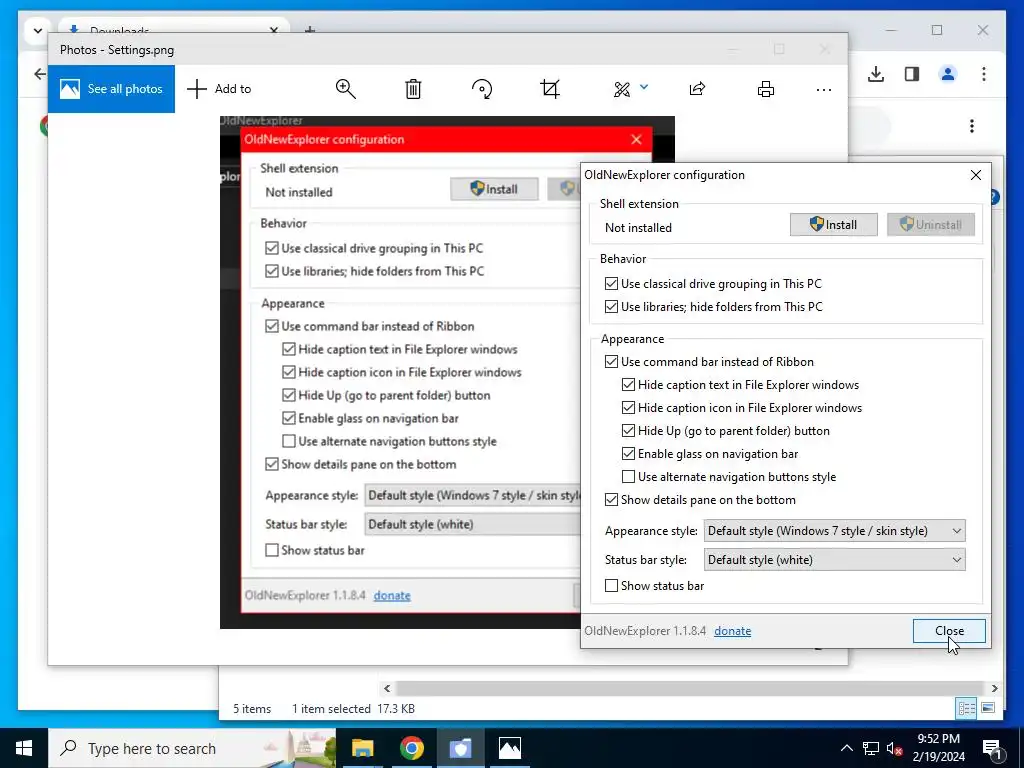1024x768 pixels.
Task: Show hidden system tray icons
Action: [x=846, y=748]
